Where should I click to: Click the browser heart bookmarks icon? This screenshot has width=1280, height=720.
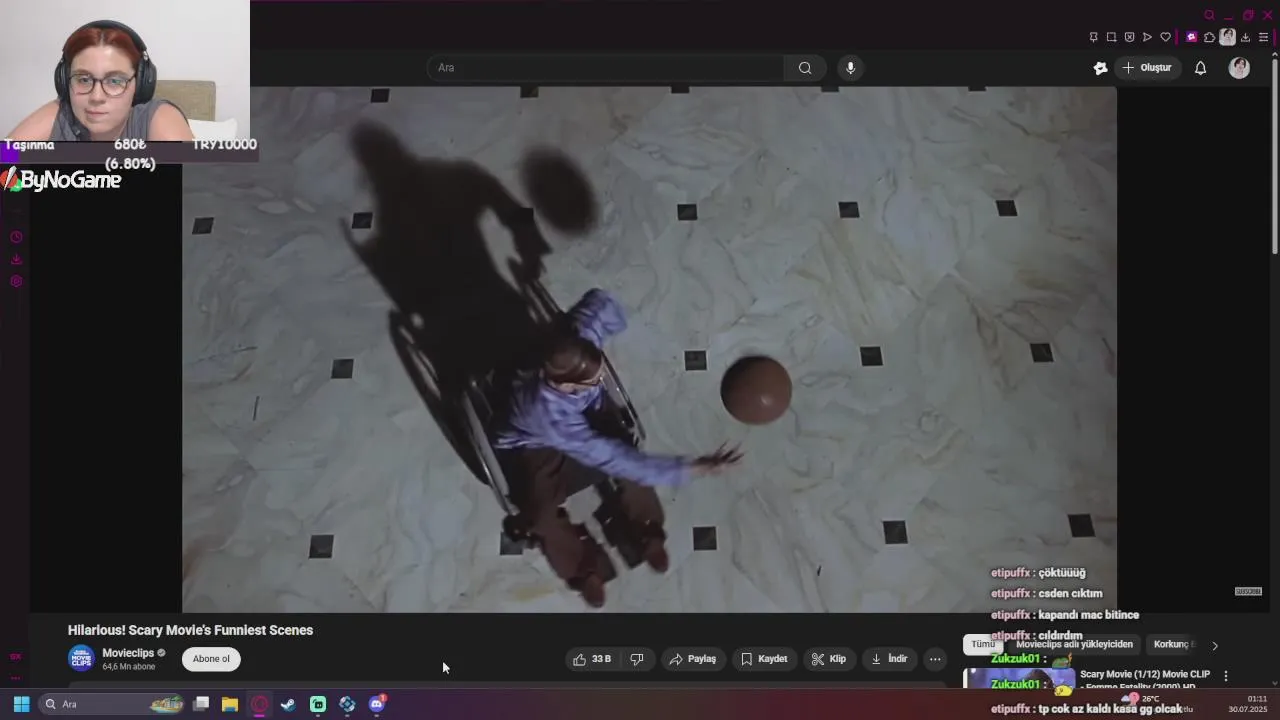click(1165, 37)
